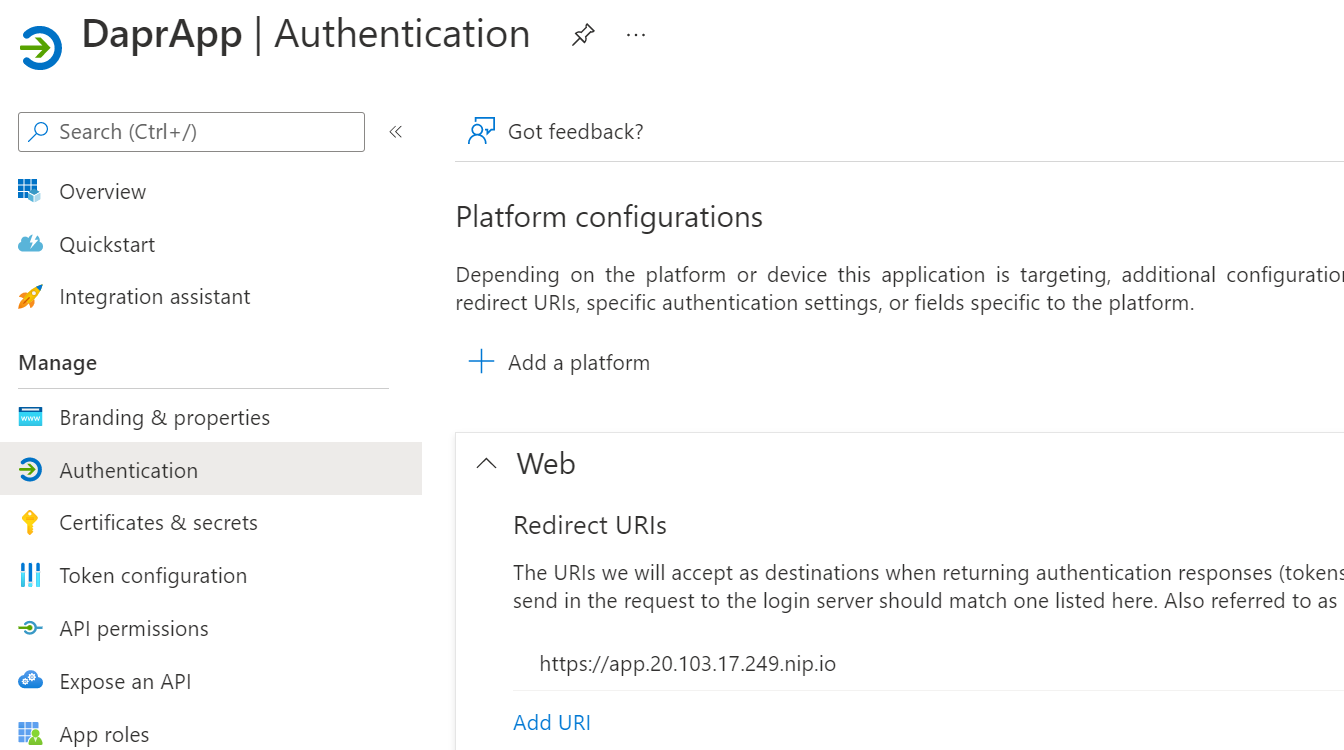The height and width of the screenshot is (750, 1344).
Task: Click the Quickstart cloud icon
Action: pyautogui.click(x=31, y=244)
